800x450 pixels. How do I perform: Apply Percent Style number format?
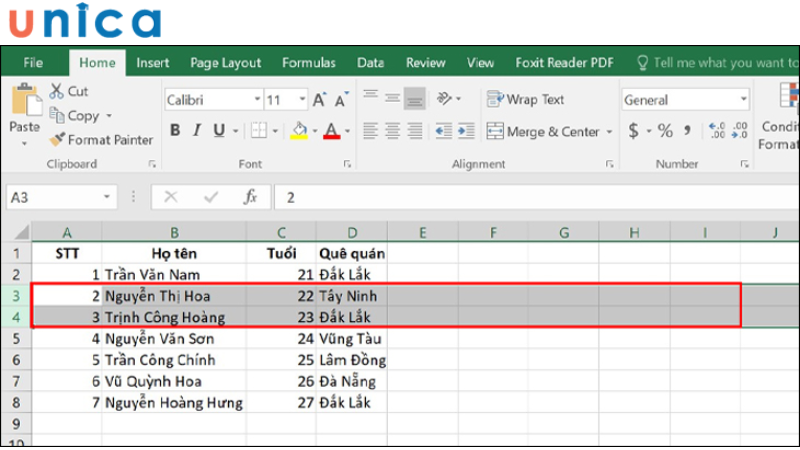[x=664, y=131]
